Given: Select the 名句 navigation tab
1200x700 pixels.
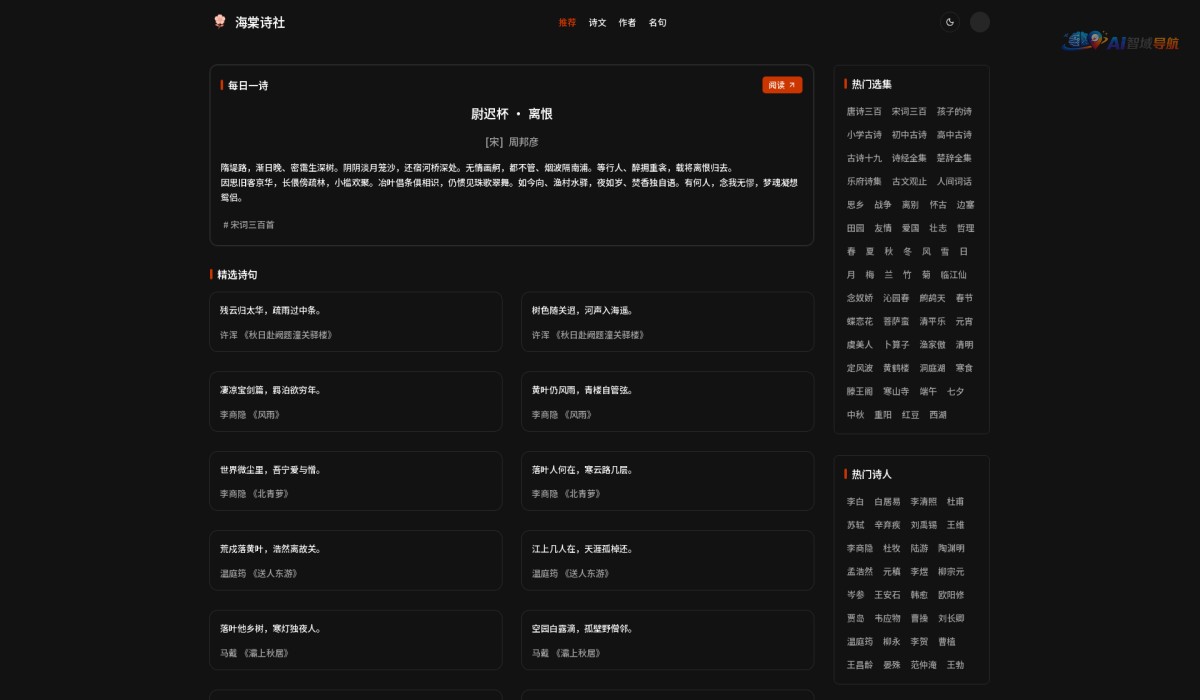Looking at the screenshot, I should tap(657, 22).
